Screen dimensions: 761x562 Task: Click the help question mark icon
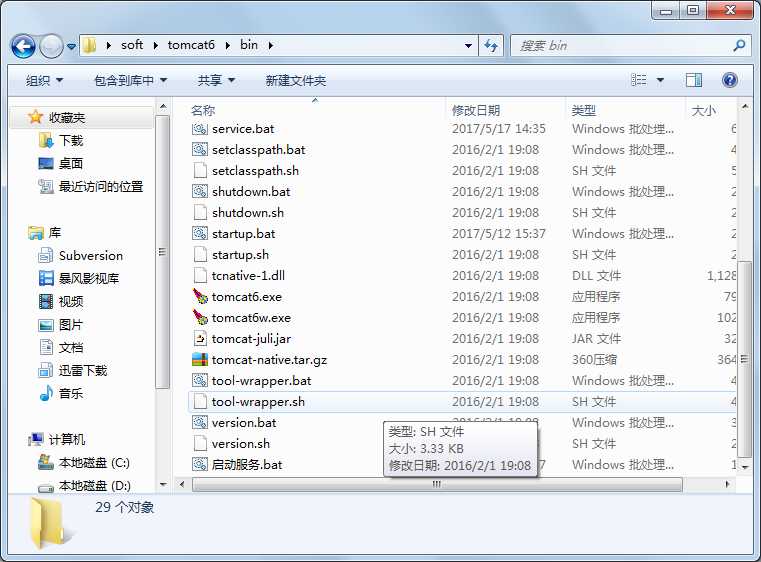click(x=729, y=80)
